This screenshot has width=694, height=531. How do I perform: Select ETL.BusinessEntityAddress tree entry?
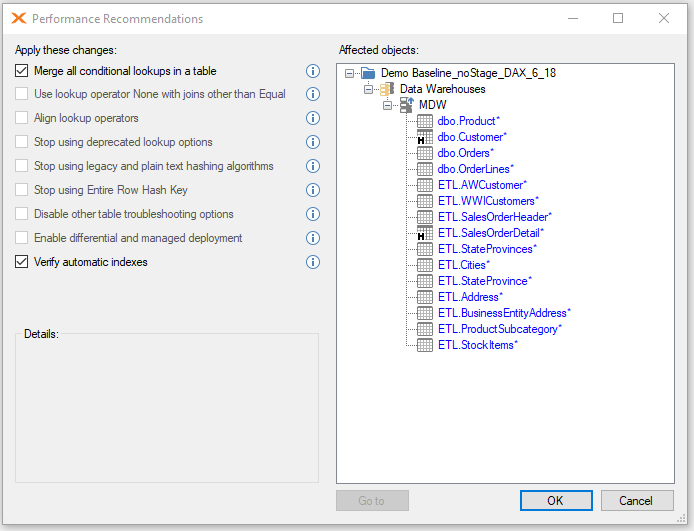pos(504,313)
